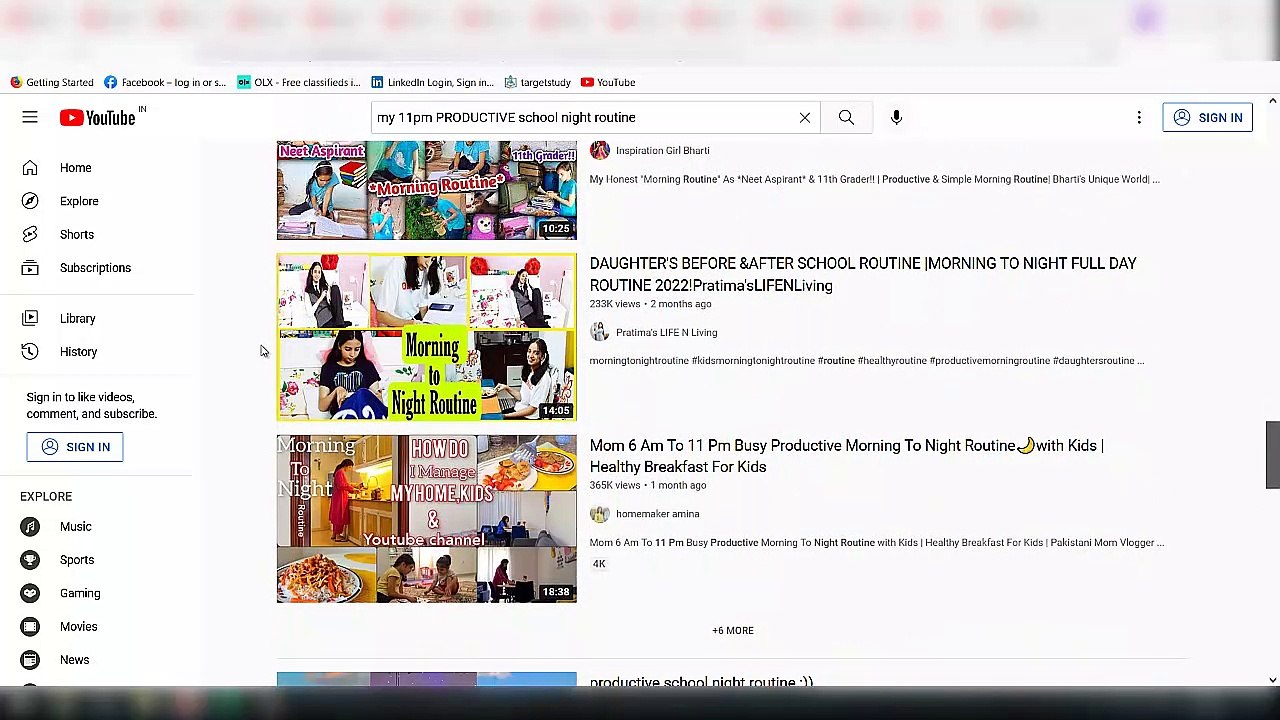The height and width of the screenshot is (720, 1280).
Task: Click the EXPLORE section heading
Action: pos(46,497)
